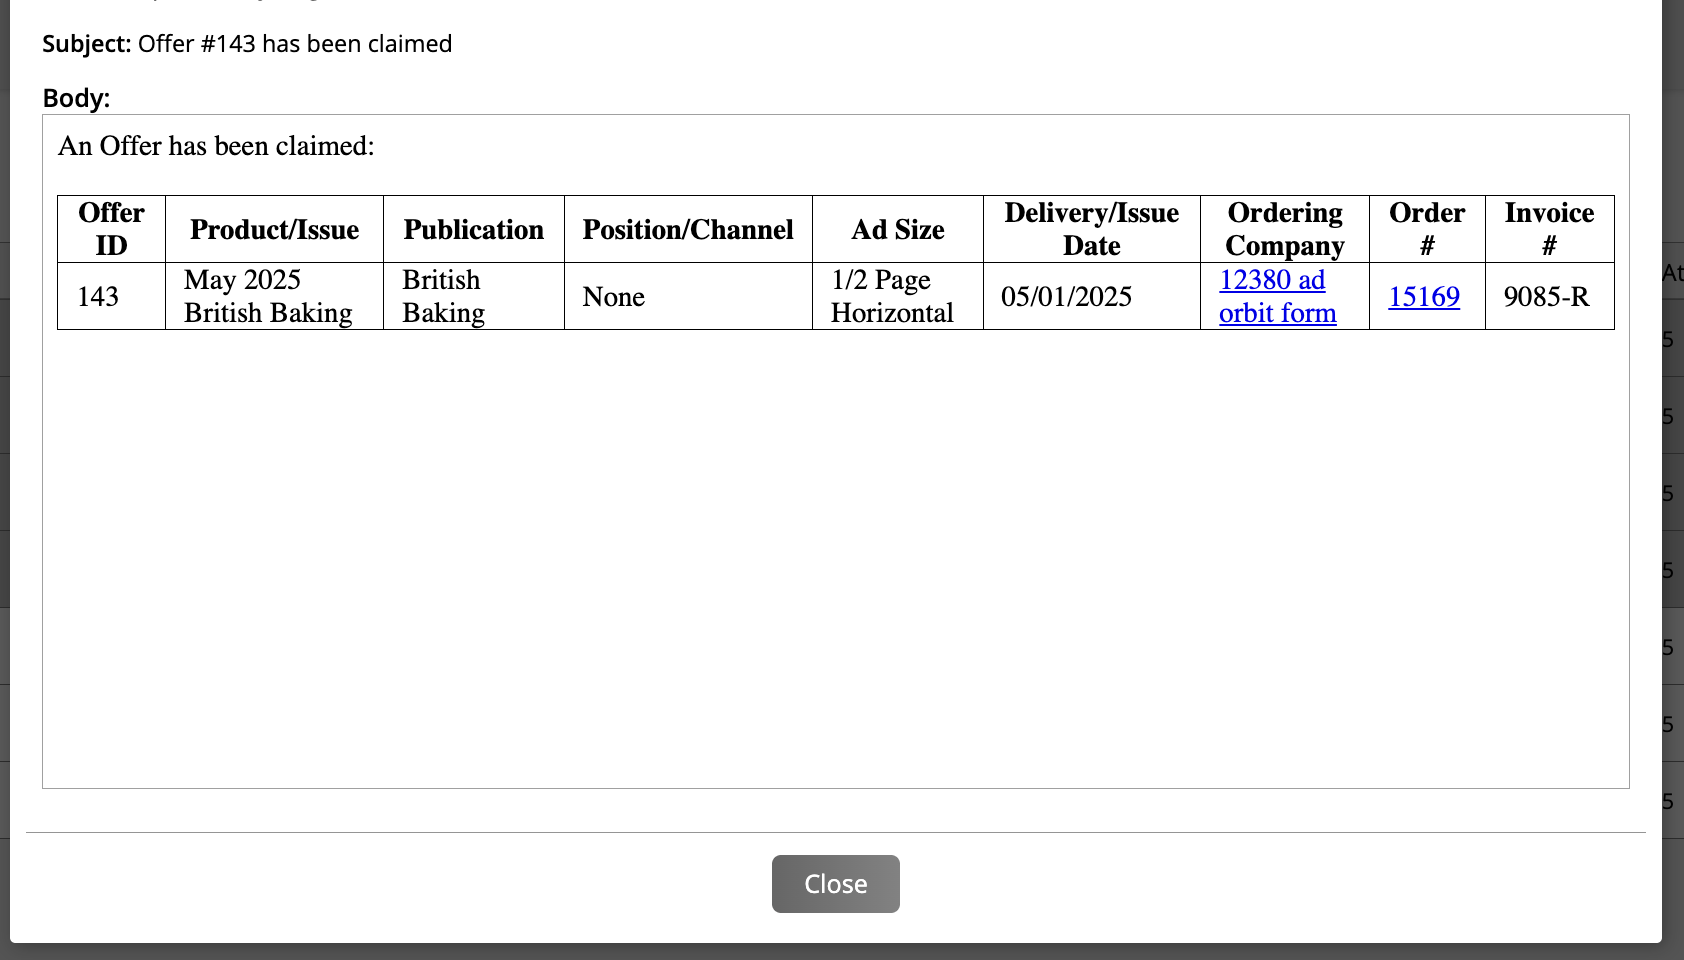Image resolution: width=1684 pixels, height=960 pixels.
Task: Open order number 15169 link
Action: point(1423,297)
